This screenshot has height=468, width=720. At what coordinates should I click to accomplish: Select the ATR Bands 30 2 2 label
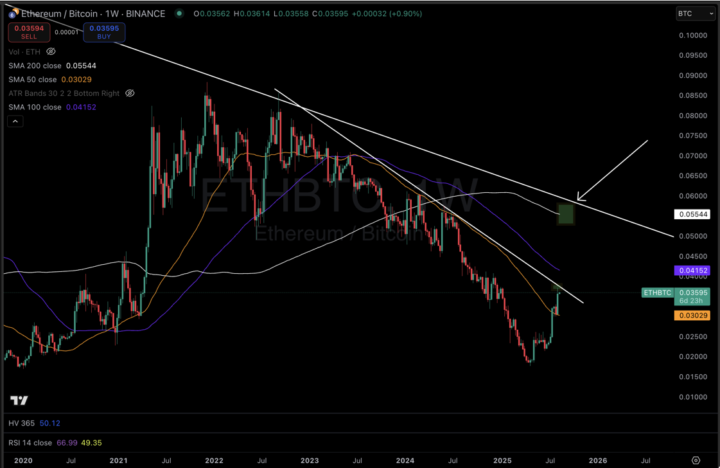[64, 93]
